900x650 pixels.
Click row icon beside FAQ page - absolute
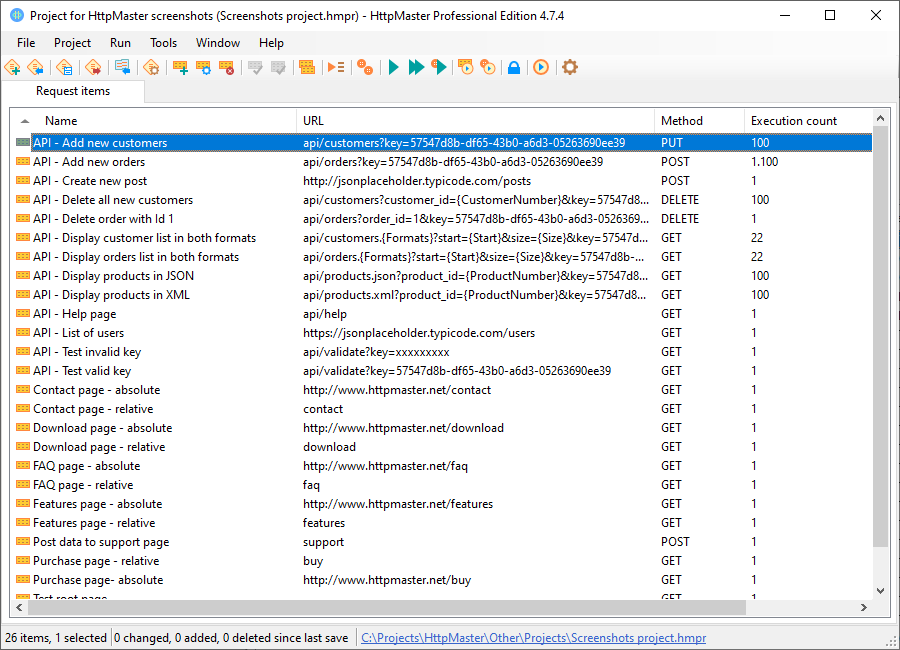tap(23, 465)
